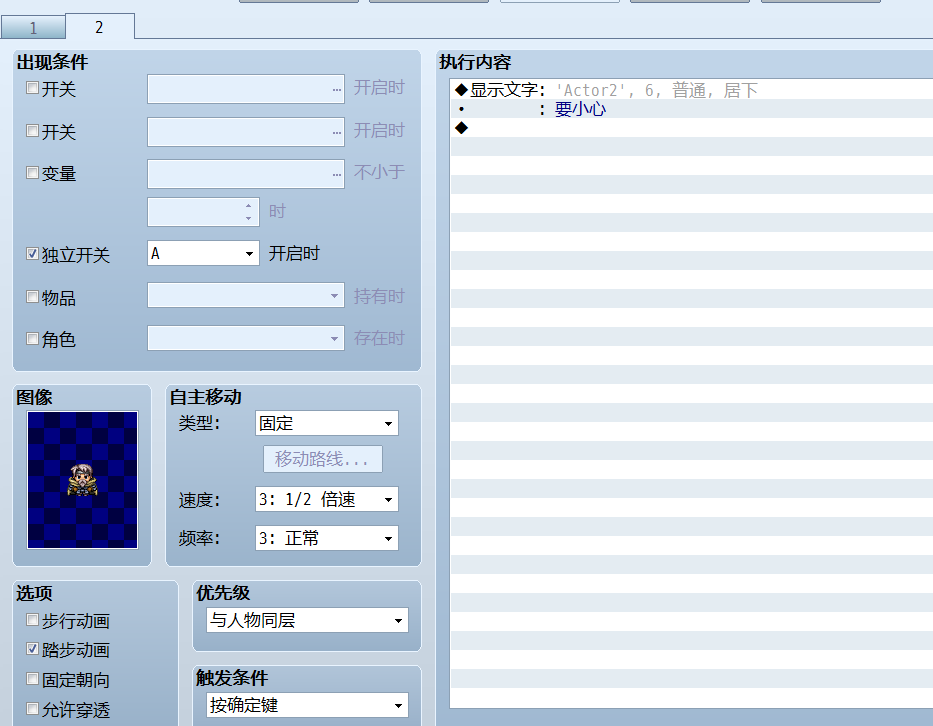Select the event character sprite image
Viewport: 933px width, 726px height.
(x=83, y=480)
